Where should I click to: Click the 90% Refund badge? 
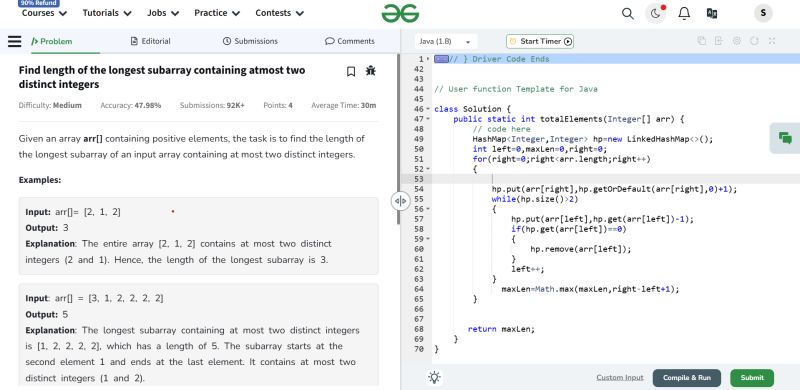(x=39, y=3)
